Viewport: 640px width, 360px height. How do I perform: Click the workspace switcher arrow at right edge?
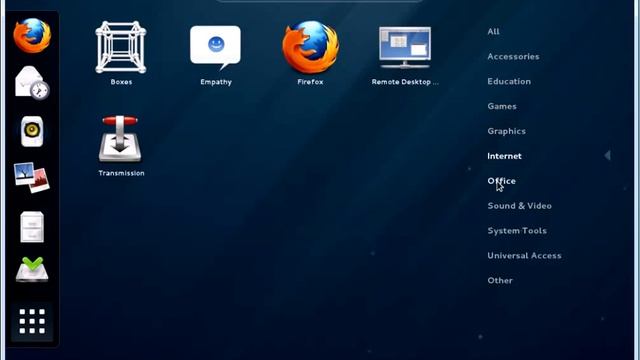(607, 156)
